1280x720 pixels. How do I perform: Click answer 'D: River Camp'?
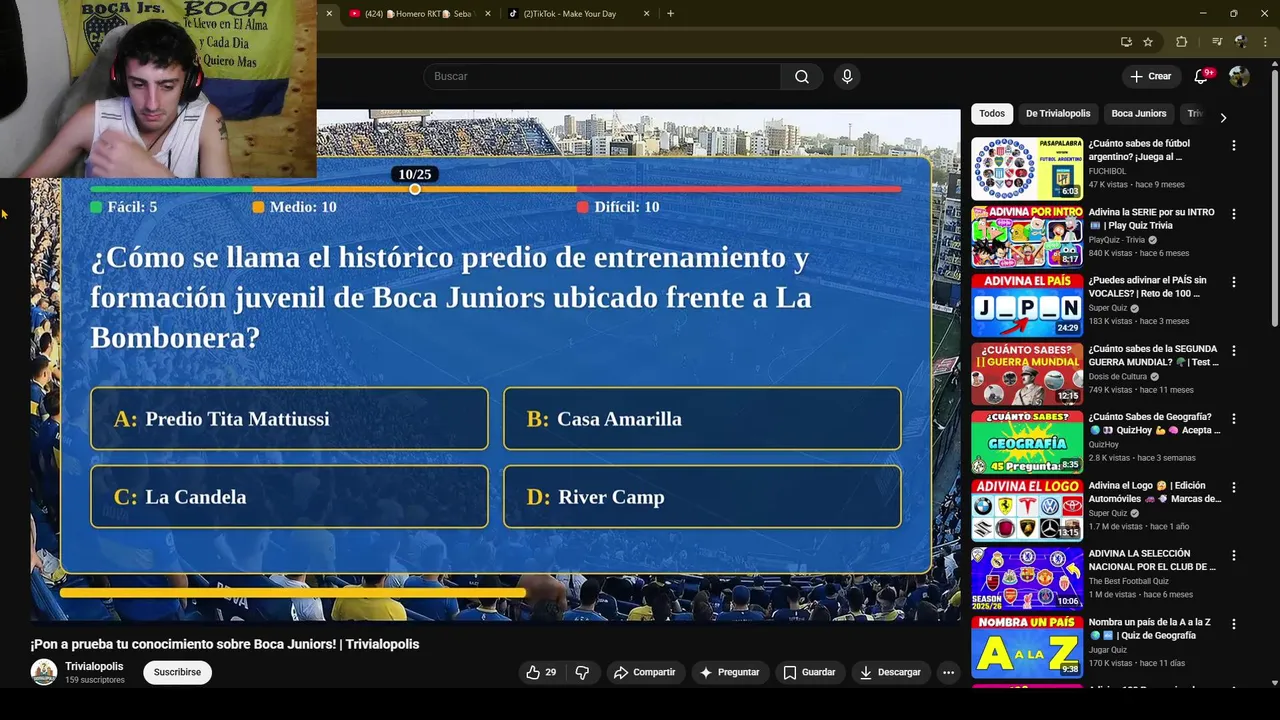click(x=702, y=497)
